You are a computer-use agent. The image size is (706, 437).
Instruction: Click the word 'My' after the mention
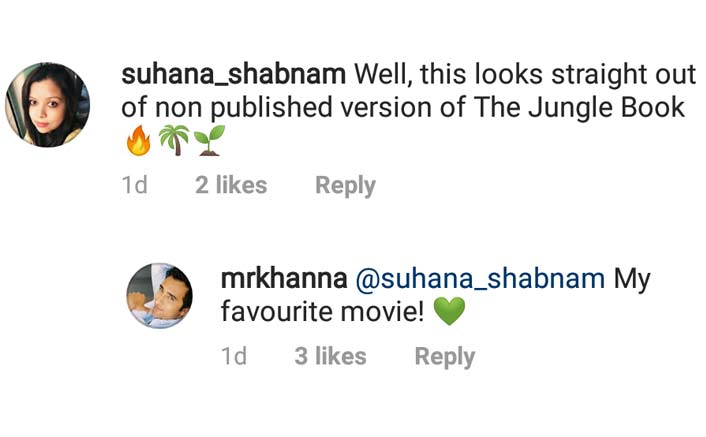(x=632, y=279)
